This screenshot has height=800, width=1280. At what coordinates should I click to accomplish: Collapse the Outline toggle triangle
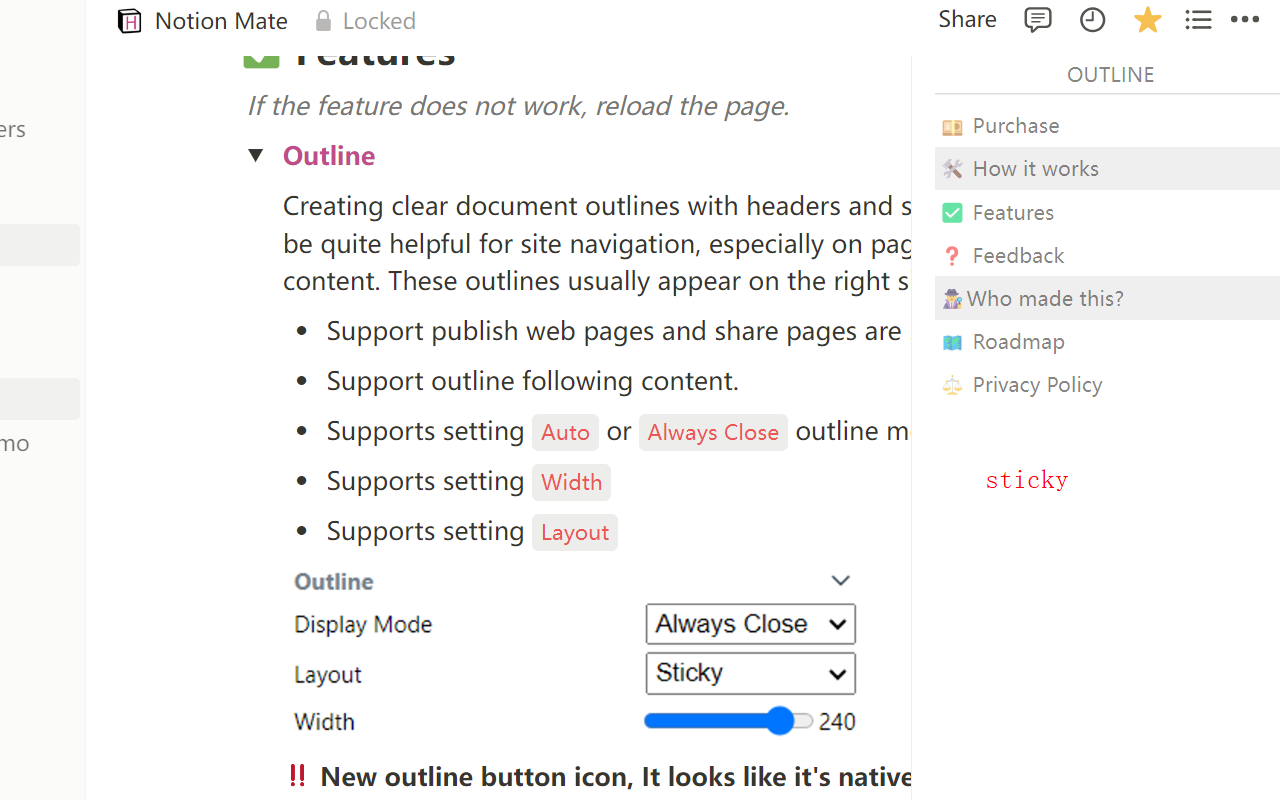[x=256, y=155]
